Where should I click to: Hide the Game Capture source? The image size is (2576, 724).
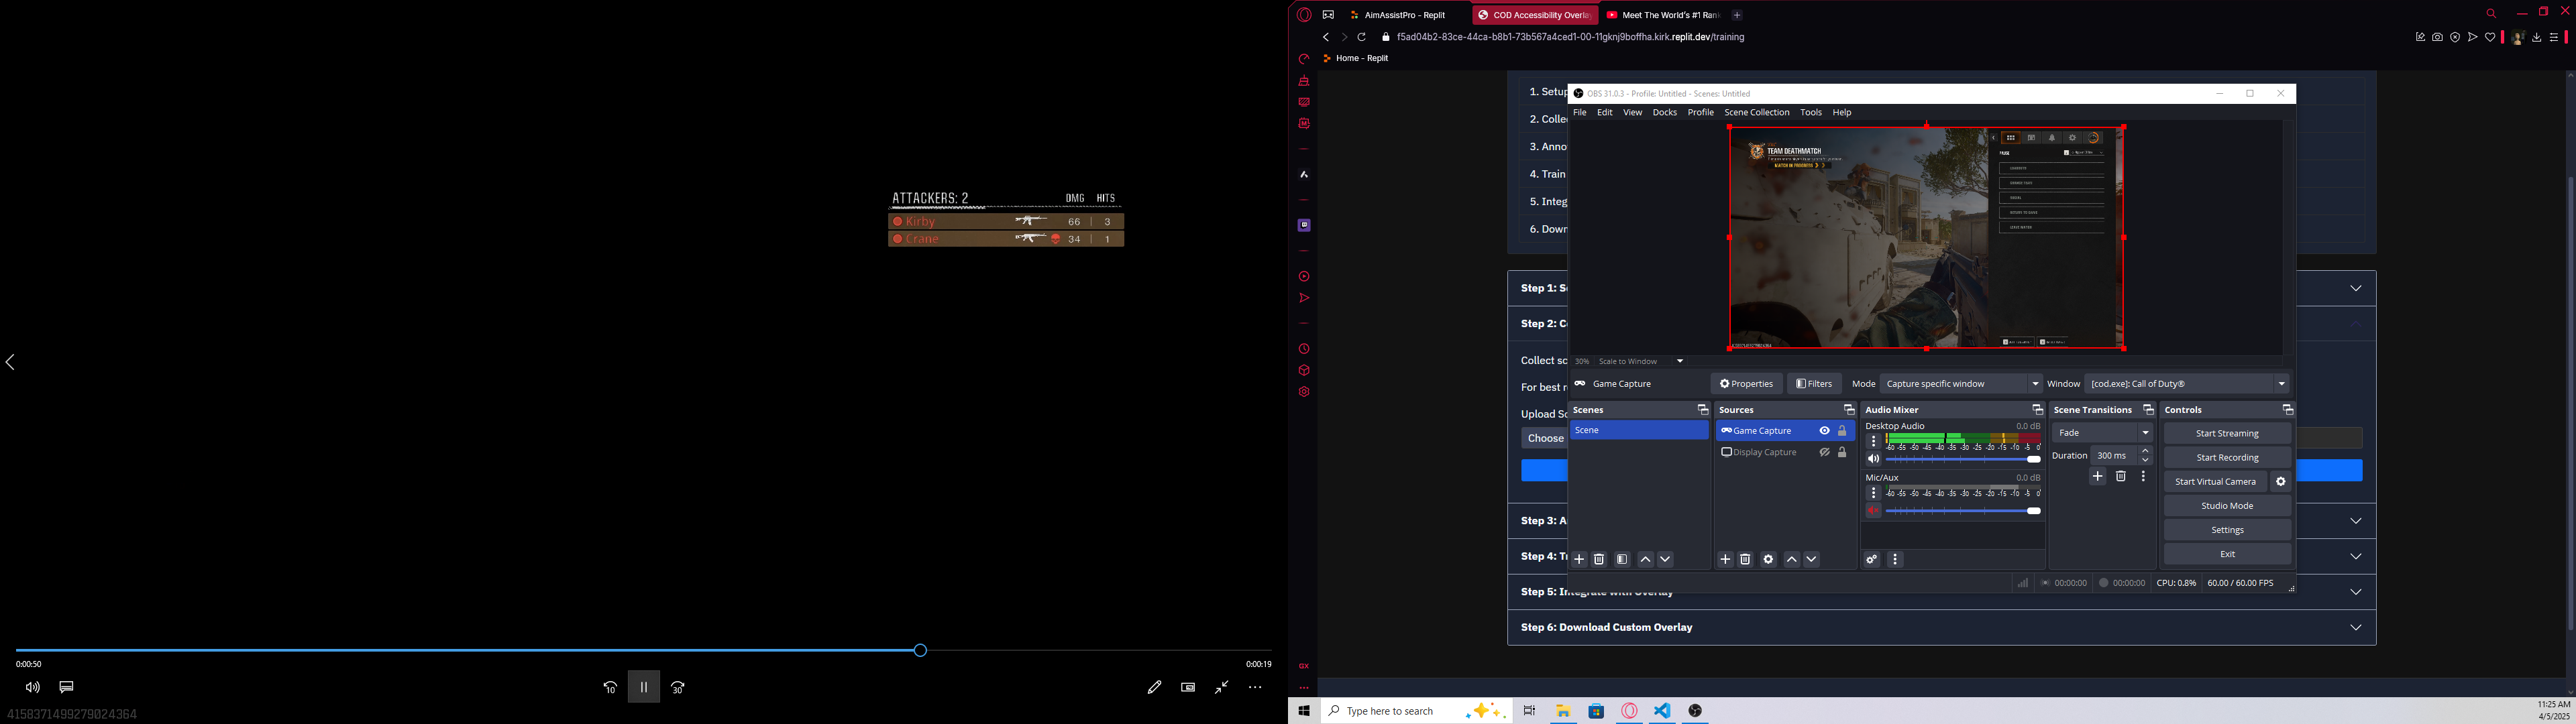(x=1824, y=431)
